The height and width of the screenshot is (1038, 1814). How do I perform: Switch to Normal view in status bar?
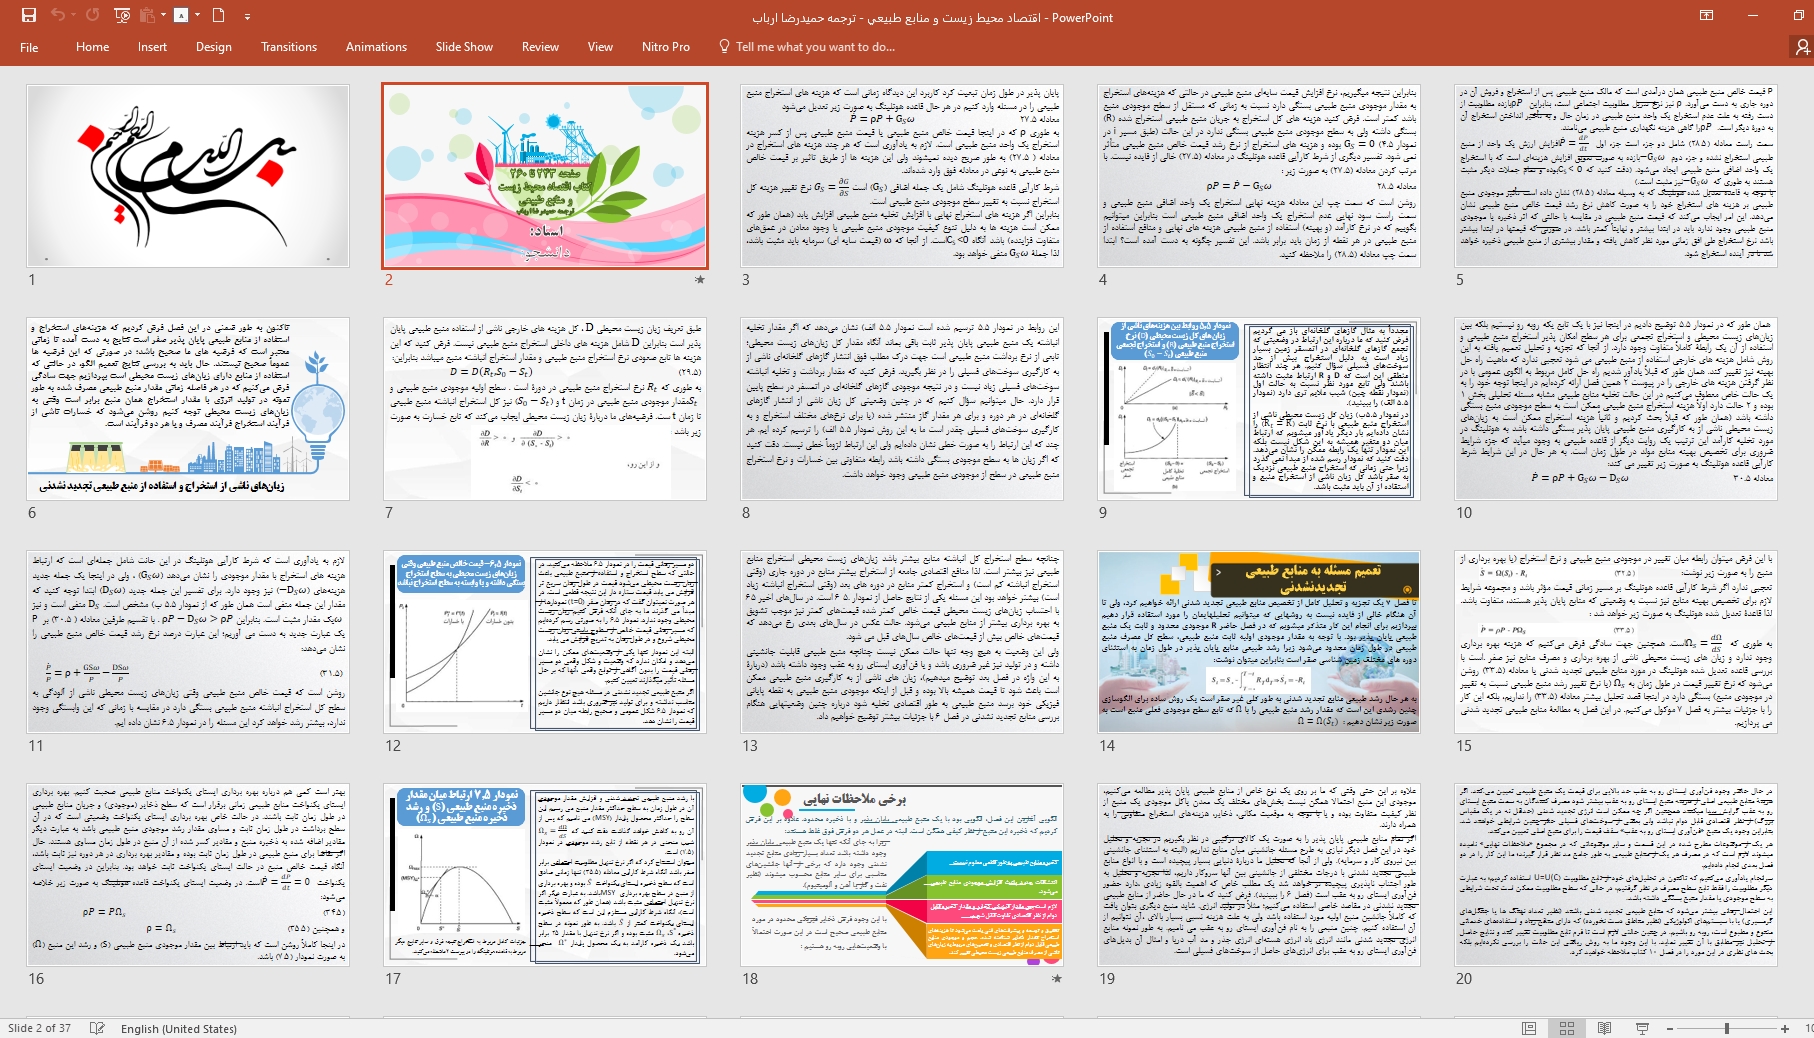pos(1529,1028)
